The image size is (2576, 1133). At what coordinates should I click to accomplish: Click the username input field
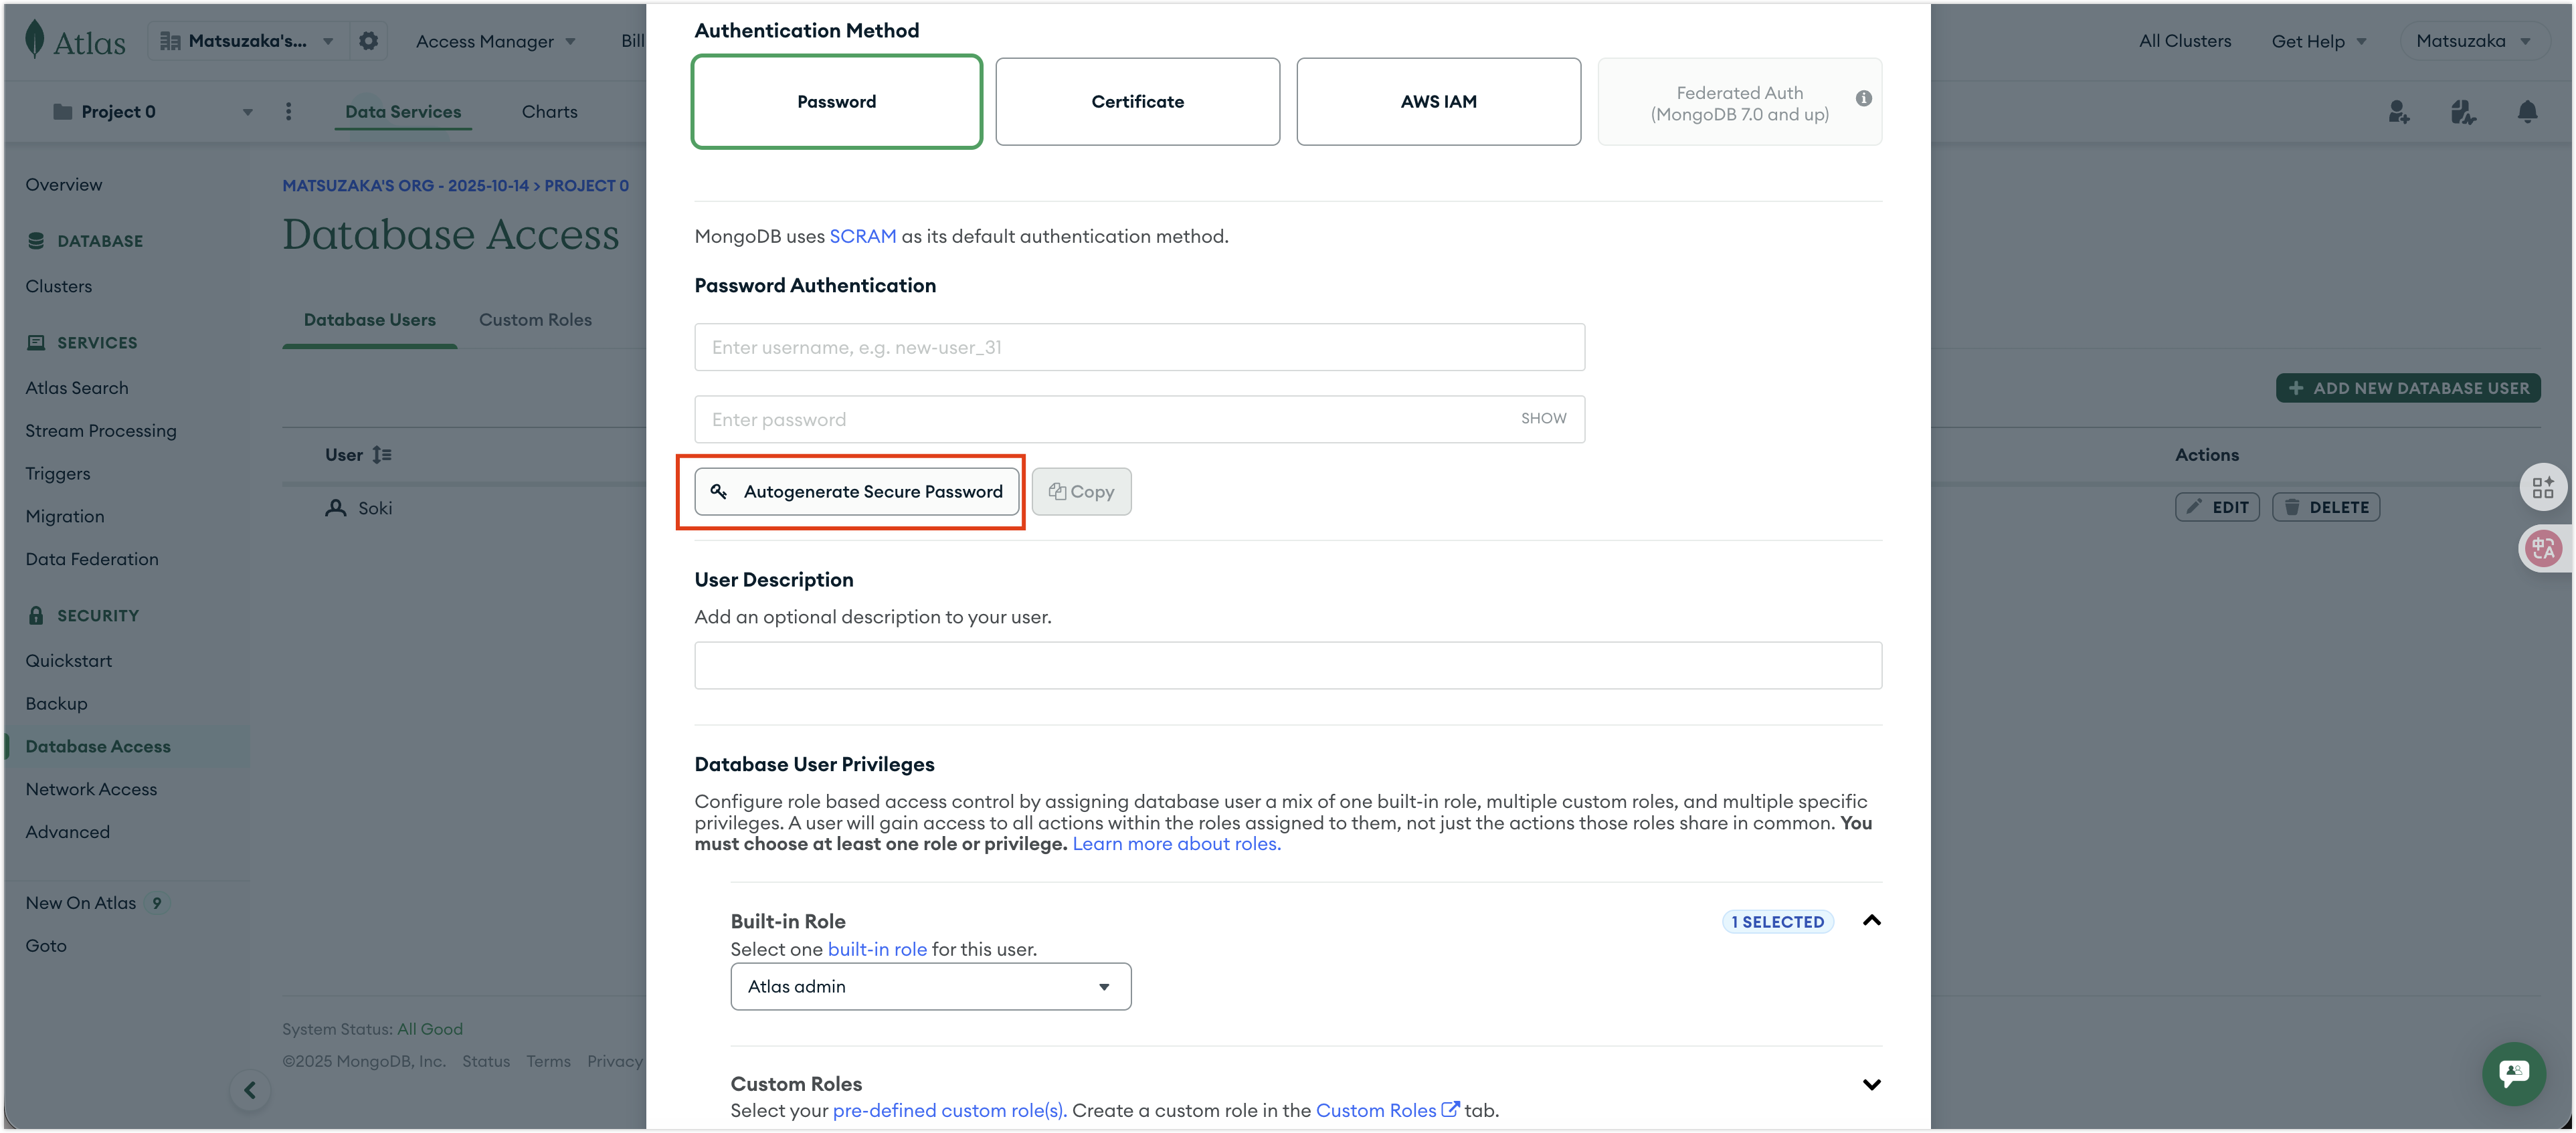coord(1139,347)
